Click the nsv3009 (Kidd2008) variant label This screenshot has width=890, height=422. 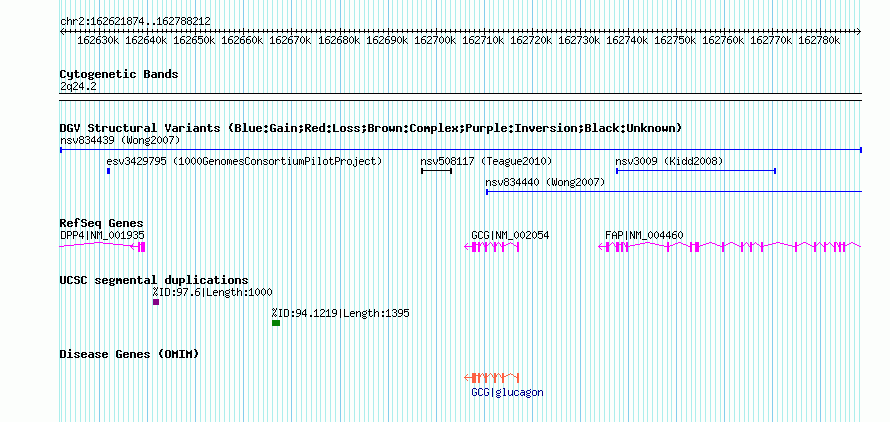coord(669,161)
